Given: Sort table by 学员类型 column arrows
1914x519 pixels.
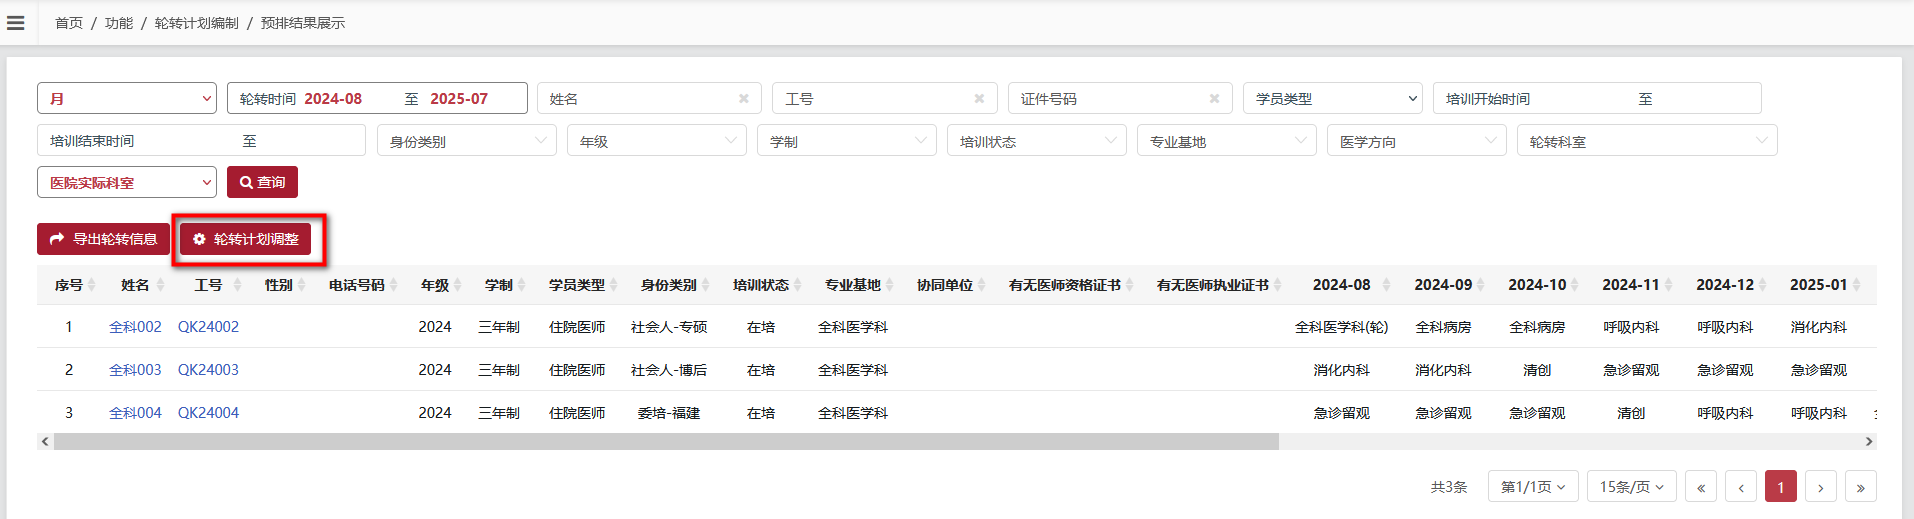Looking at the screenshot, I should [614, 285].
